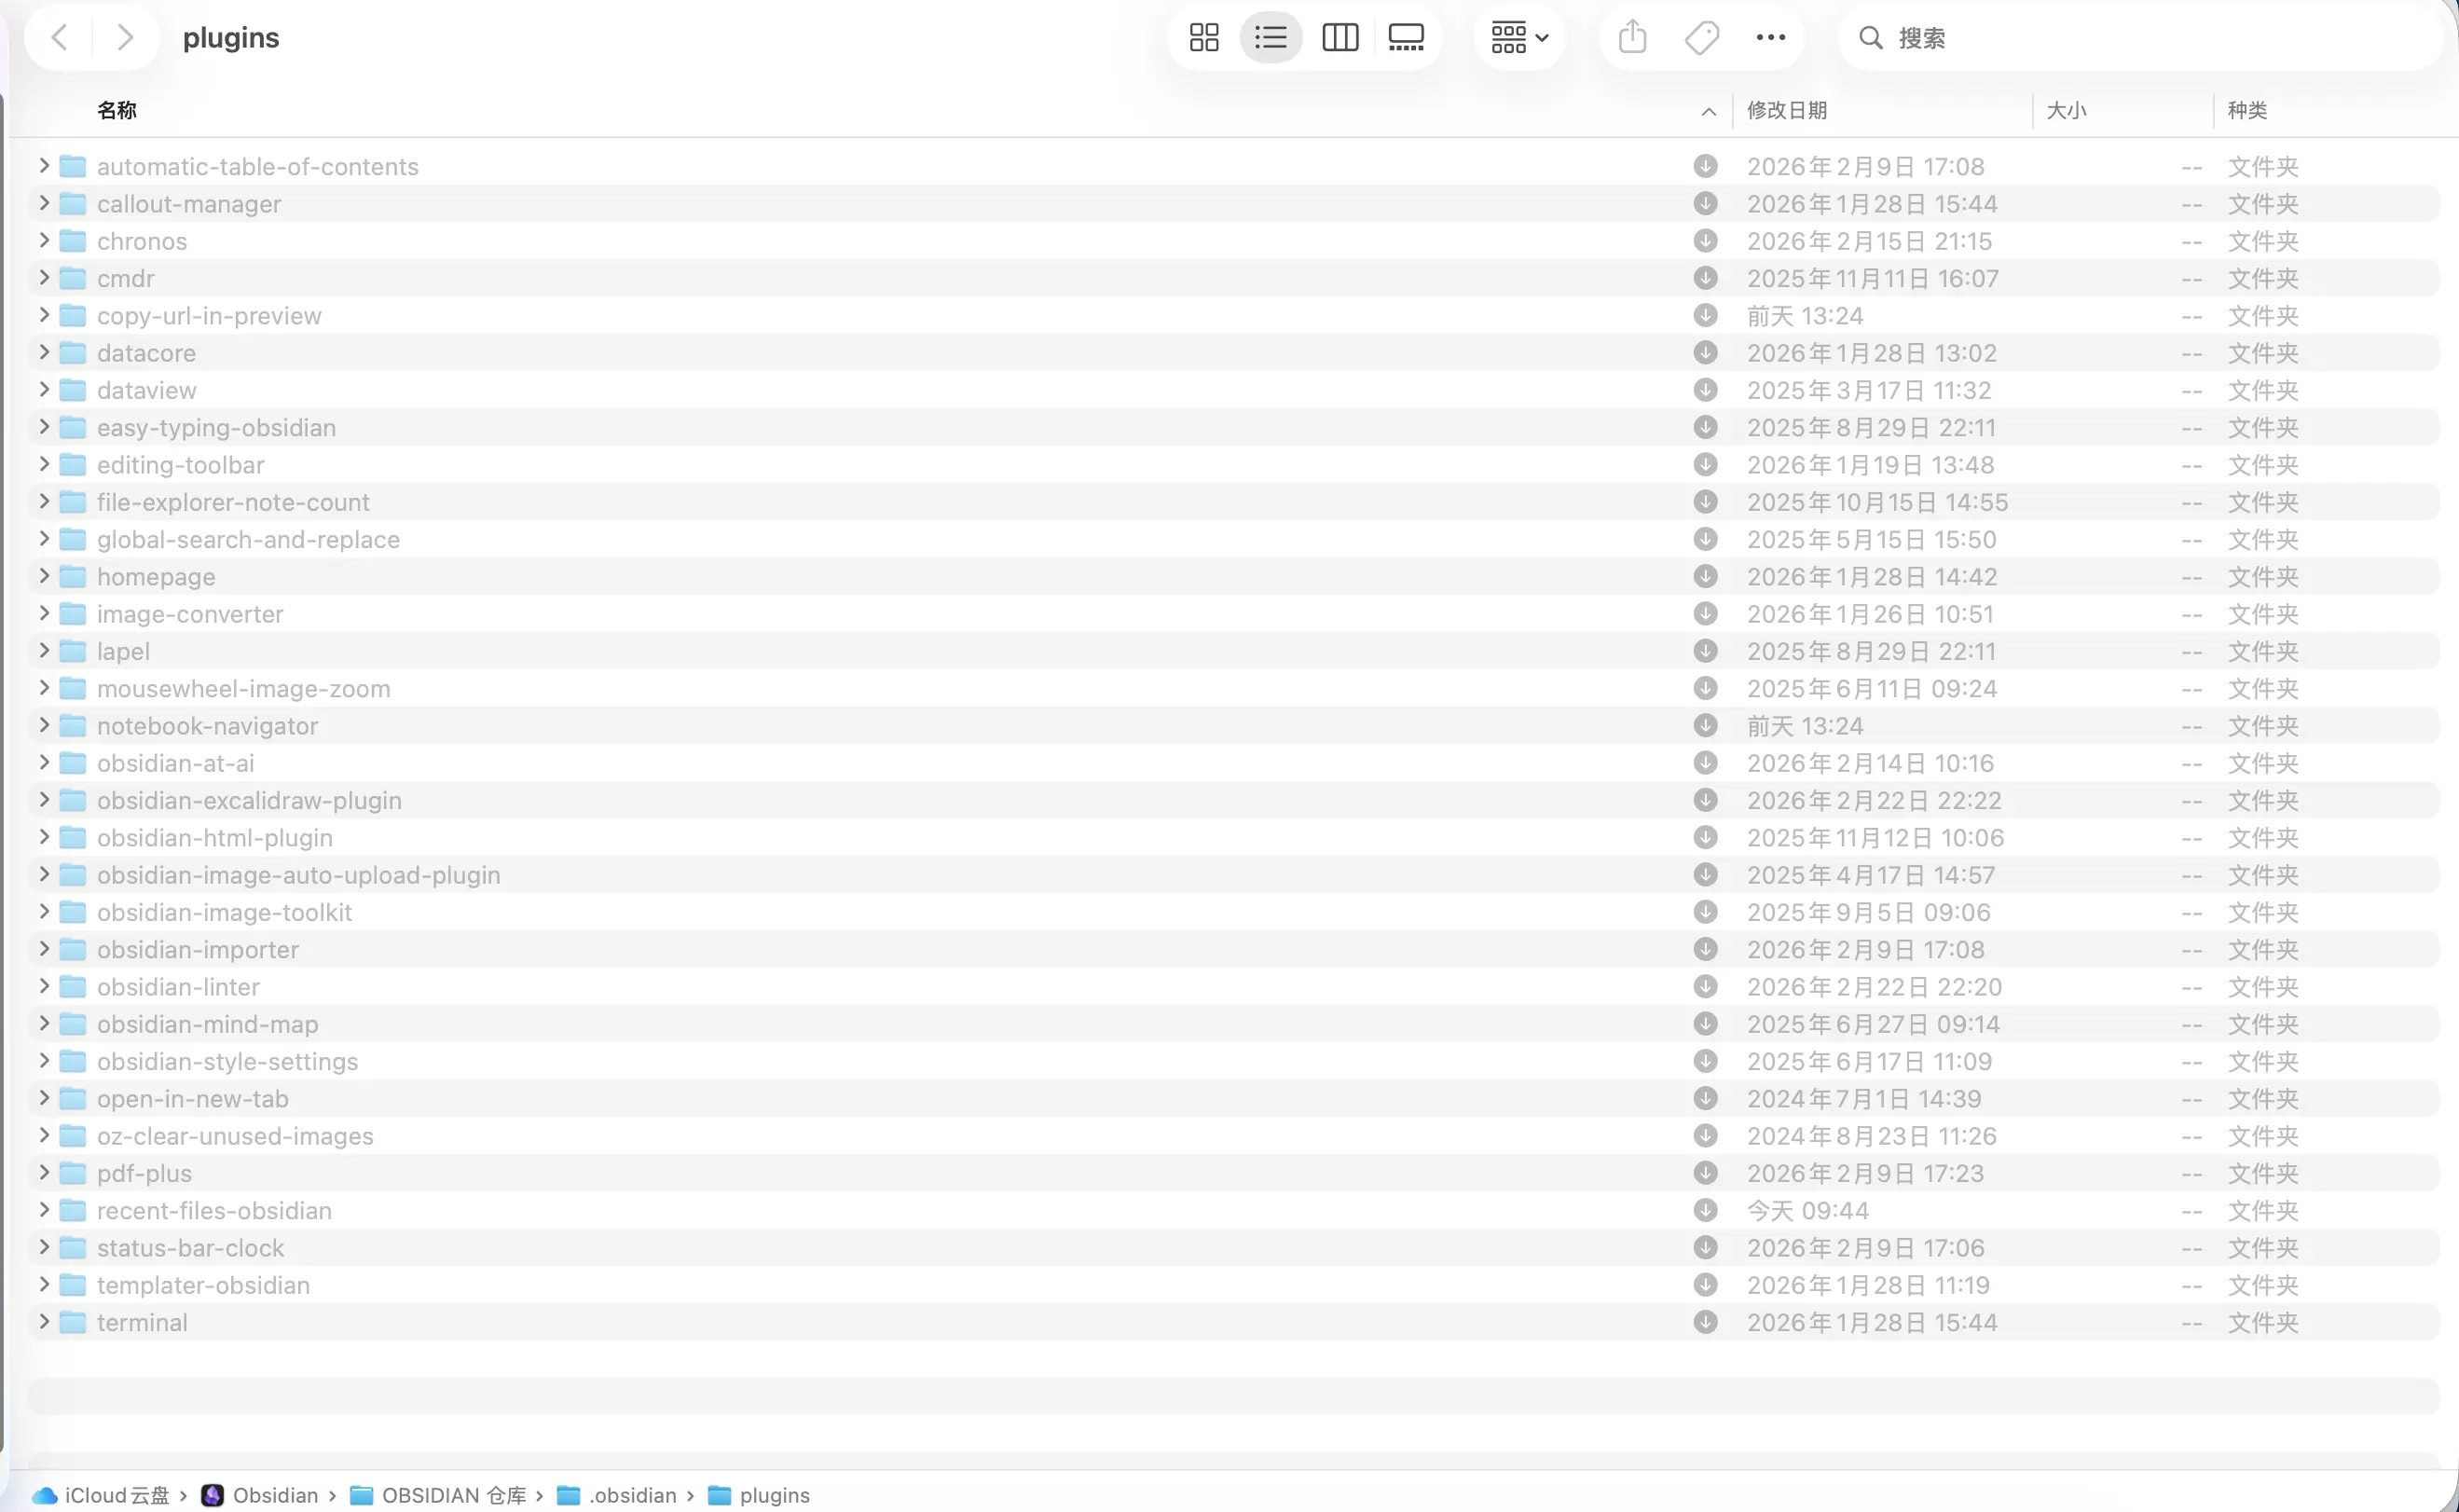Click the cloud download icon for terminal
This screenshot has height=1512, width=2459.
1705,1322
